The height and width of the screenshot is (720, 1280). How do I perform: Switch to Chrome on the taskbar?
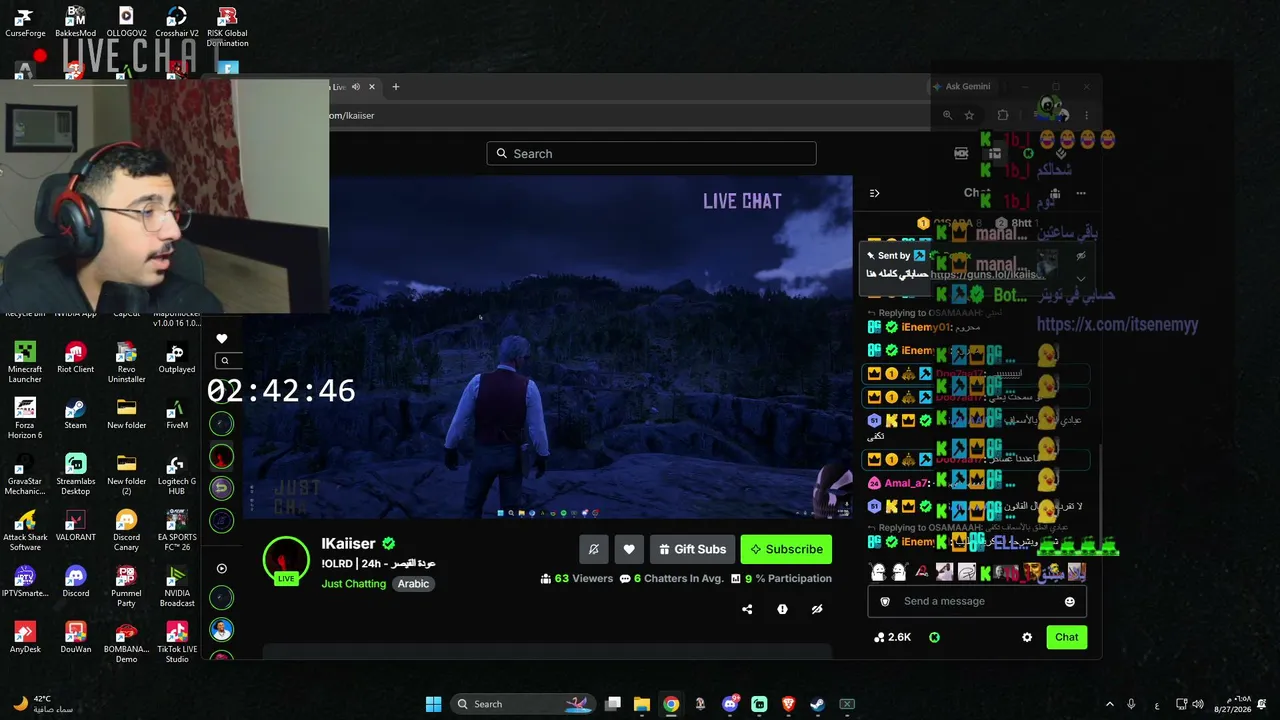click(x=671, y=704)
